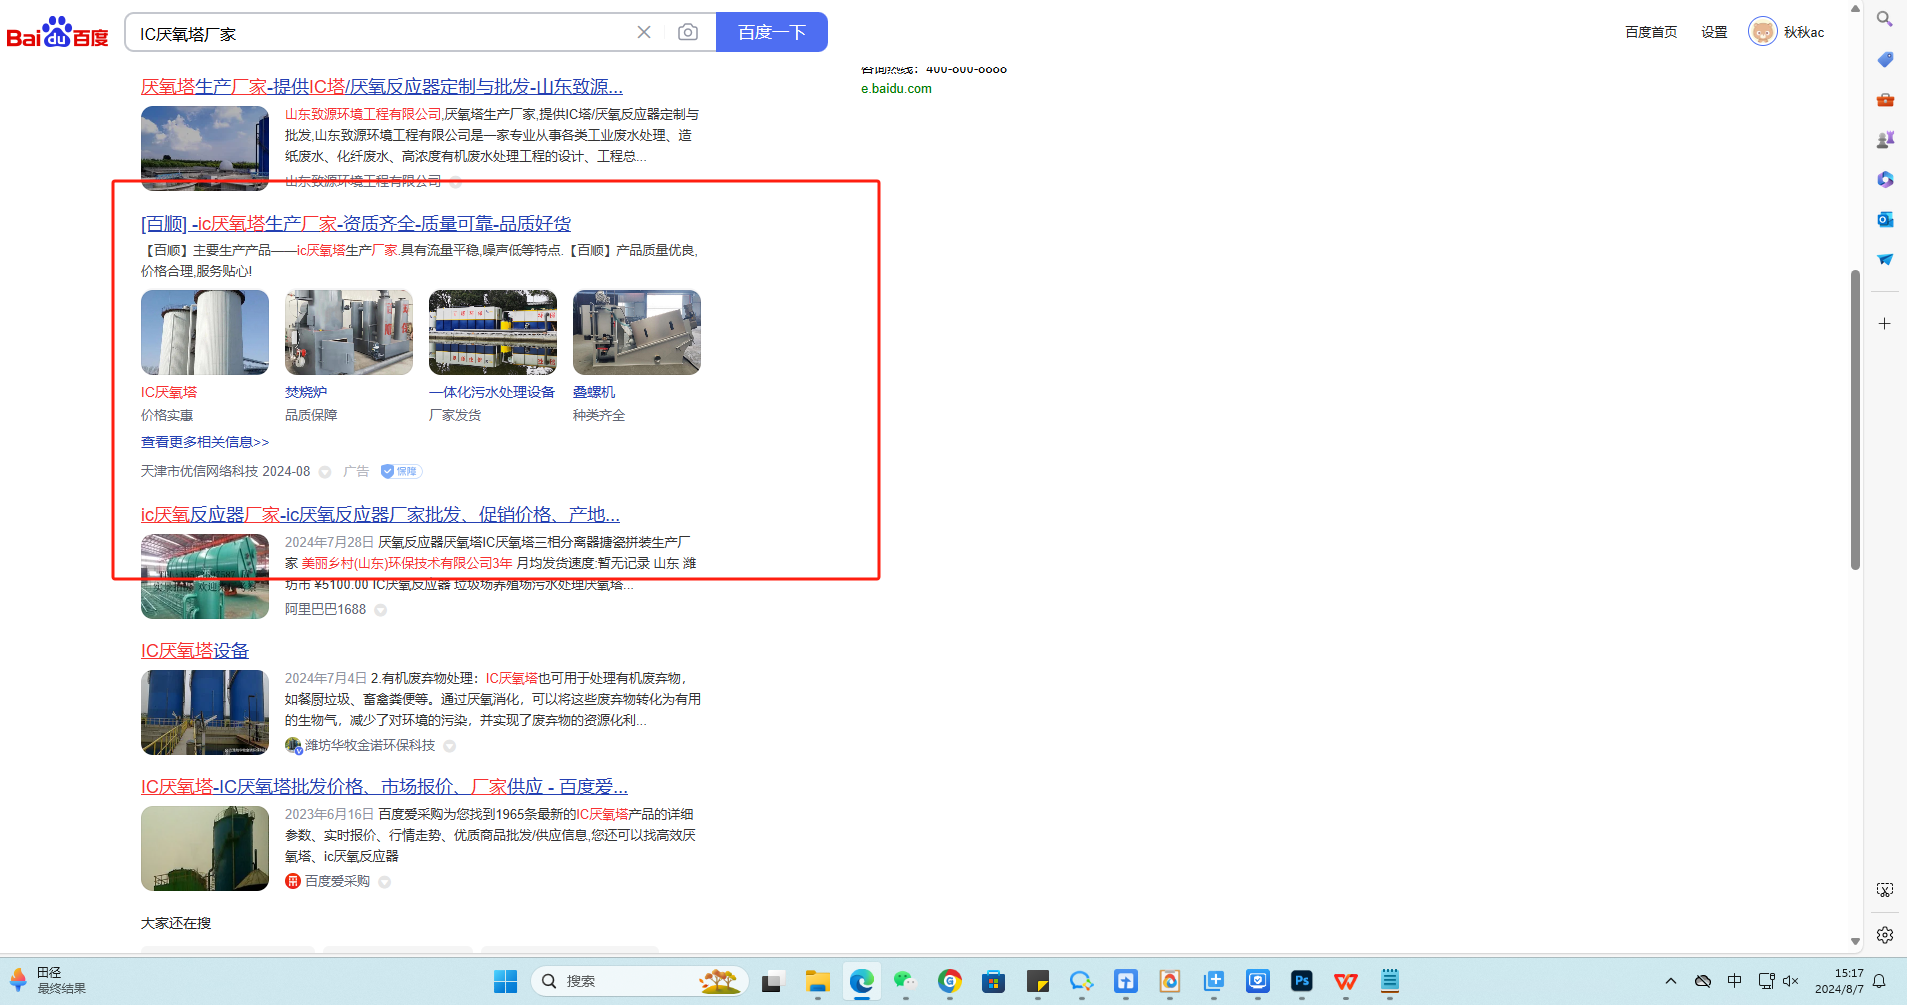Open the Games chess icon in sidebar
Image resolution: width=1907 pixels, height=1005 pixels.
point(1885,140)
